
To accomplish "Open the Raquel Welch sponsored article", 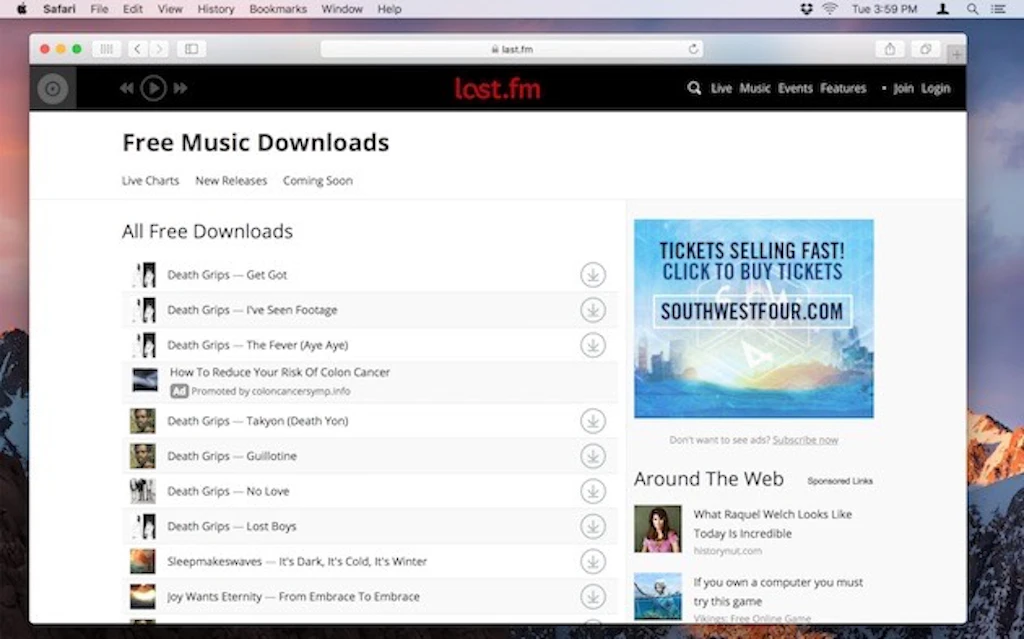I will pyautogui.click(x=773, y=524).
